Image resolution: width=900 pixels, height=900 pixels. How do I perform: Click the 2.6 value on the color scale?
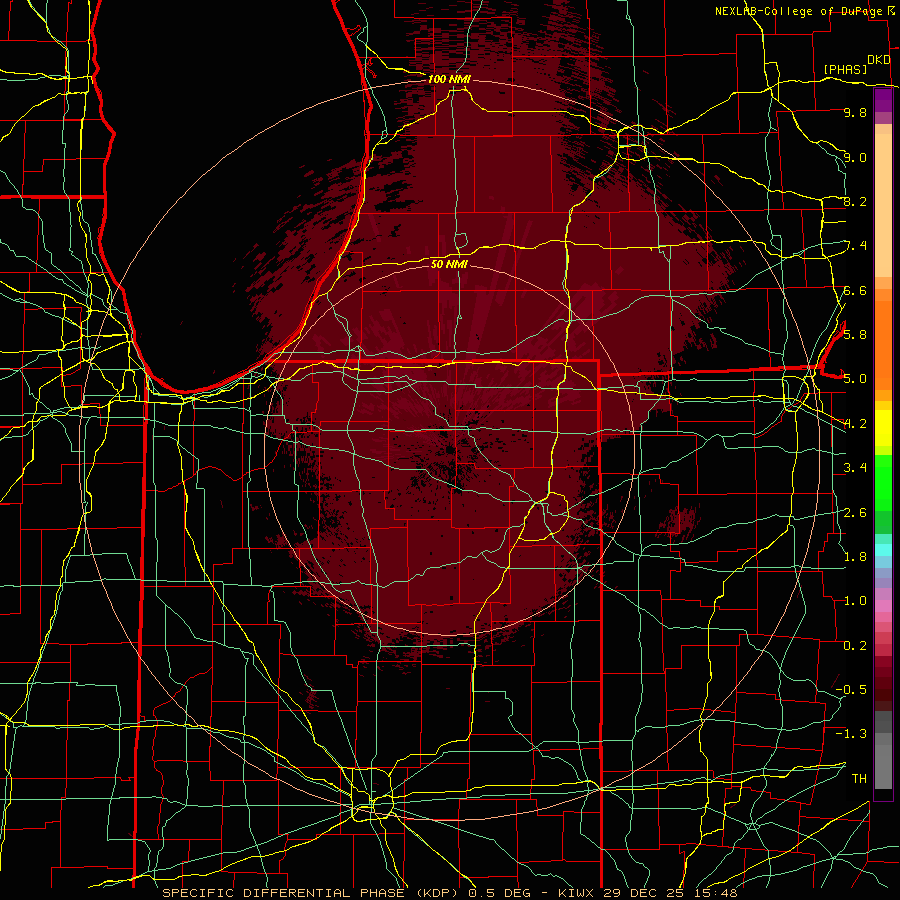pyautogui.click(x=855, y=512)
